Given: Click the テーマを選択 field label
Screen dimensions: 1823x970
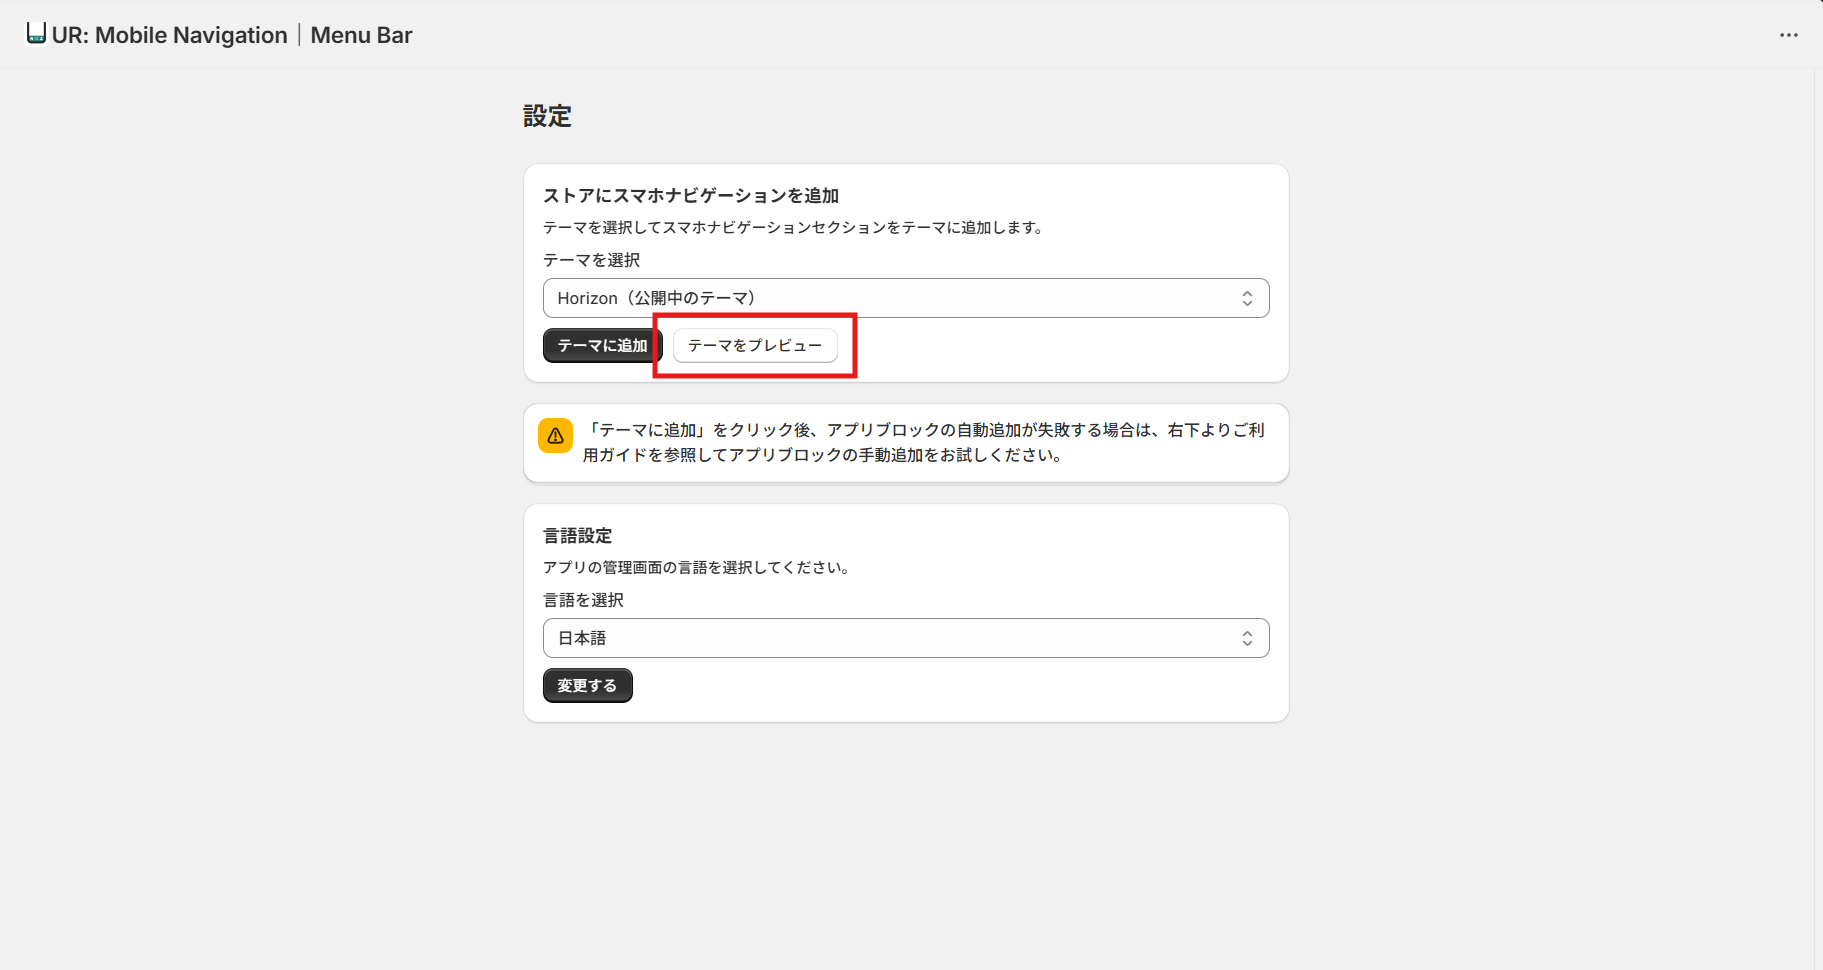Looking at the screenshot, I should [x=591, y=260].
